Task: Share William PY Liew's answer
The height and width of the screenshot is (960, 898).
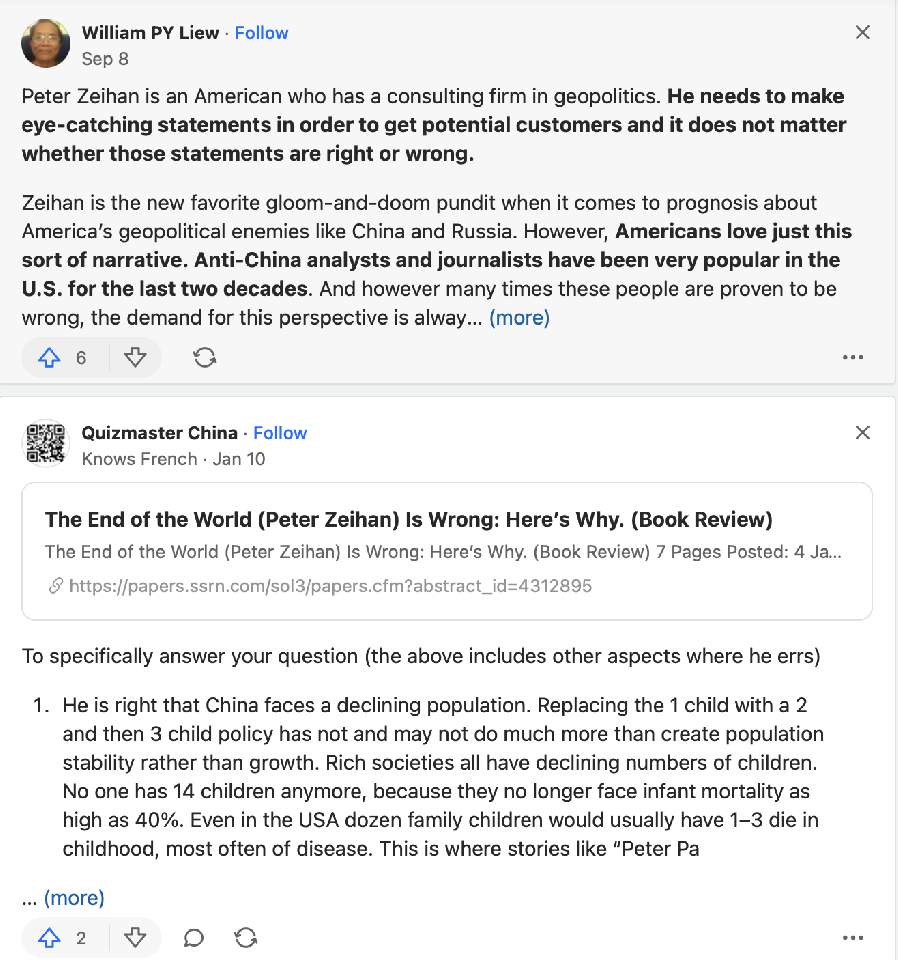Action: point(205,357)
